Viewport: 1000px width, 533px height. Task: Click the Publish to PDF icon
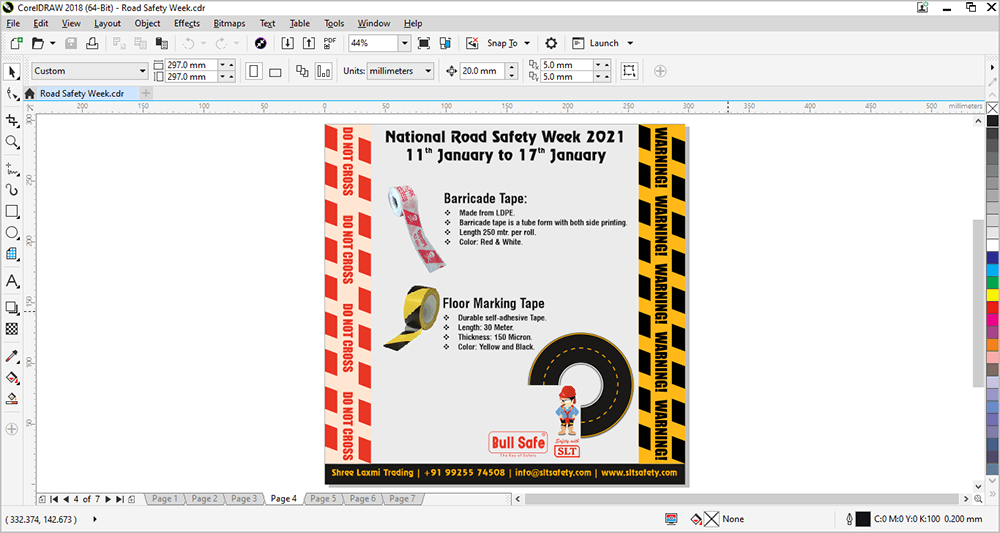point(330,43)
